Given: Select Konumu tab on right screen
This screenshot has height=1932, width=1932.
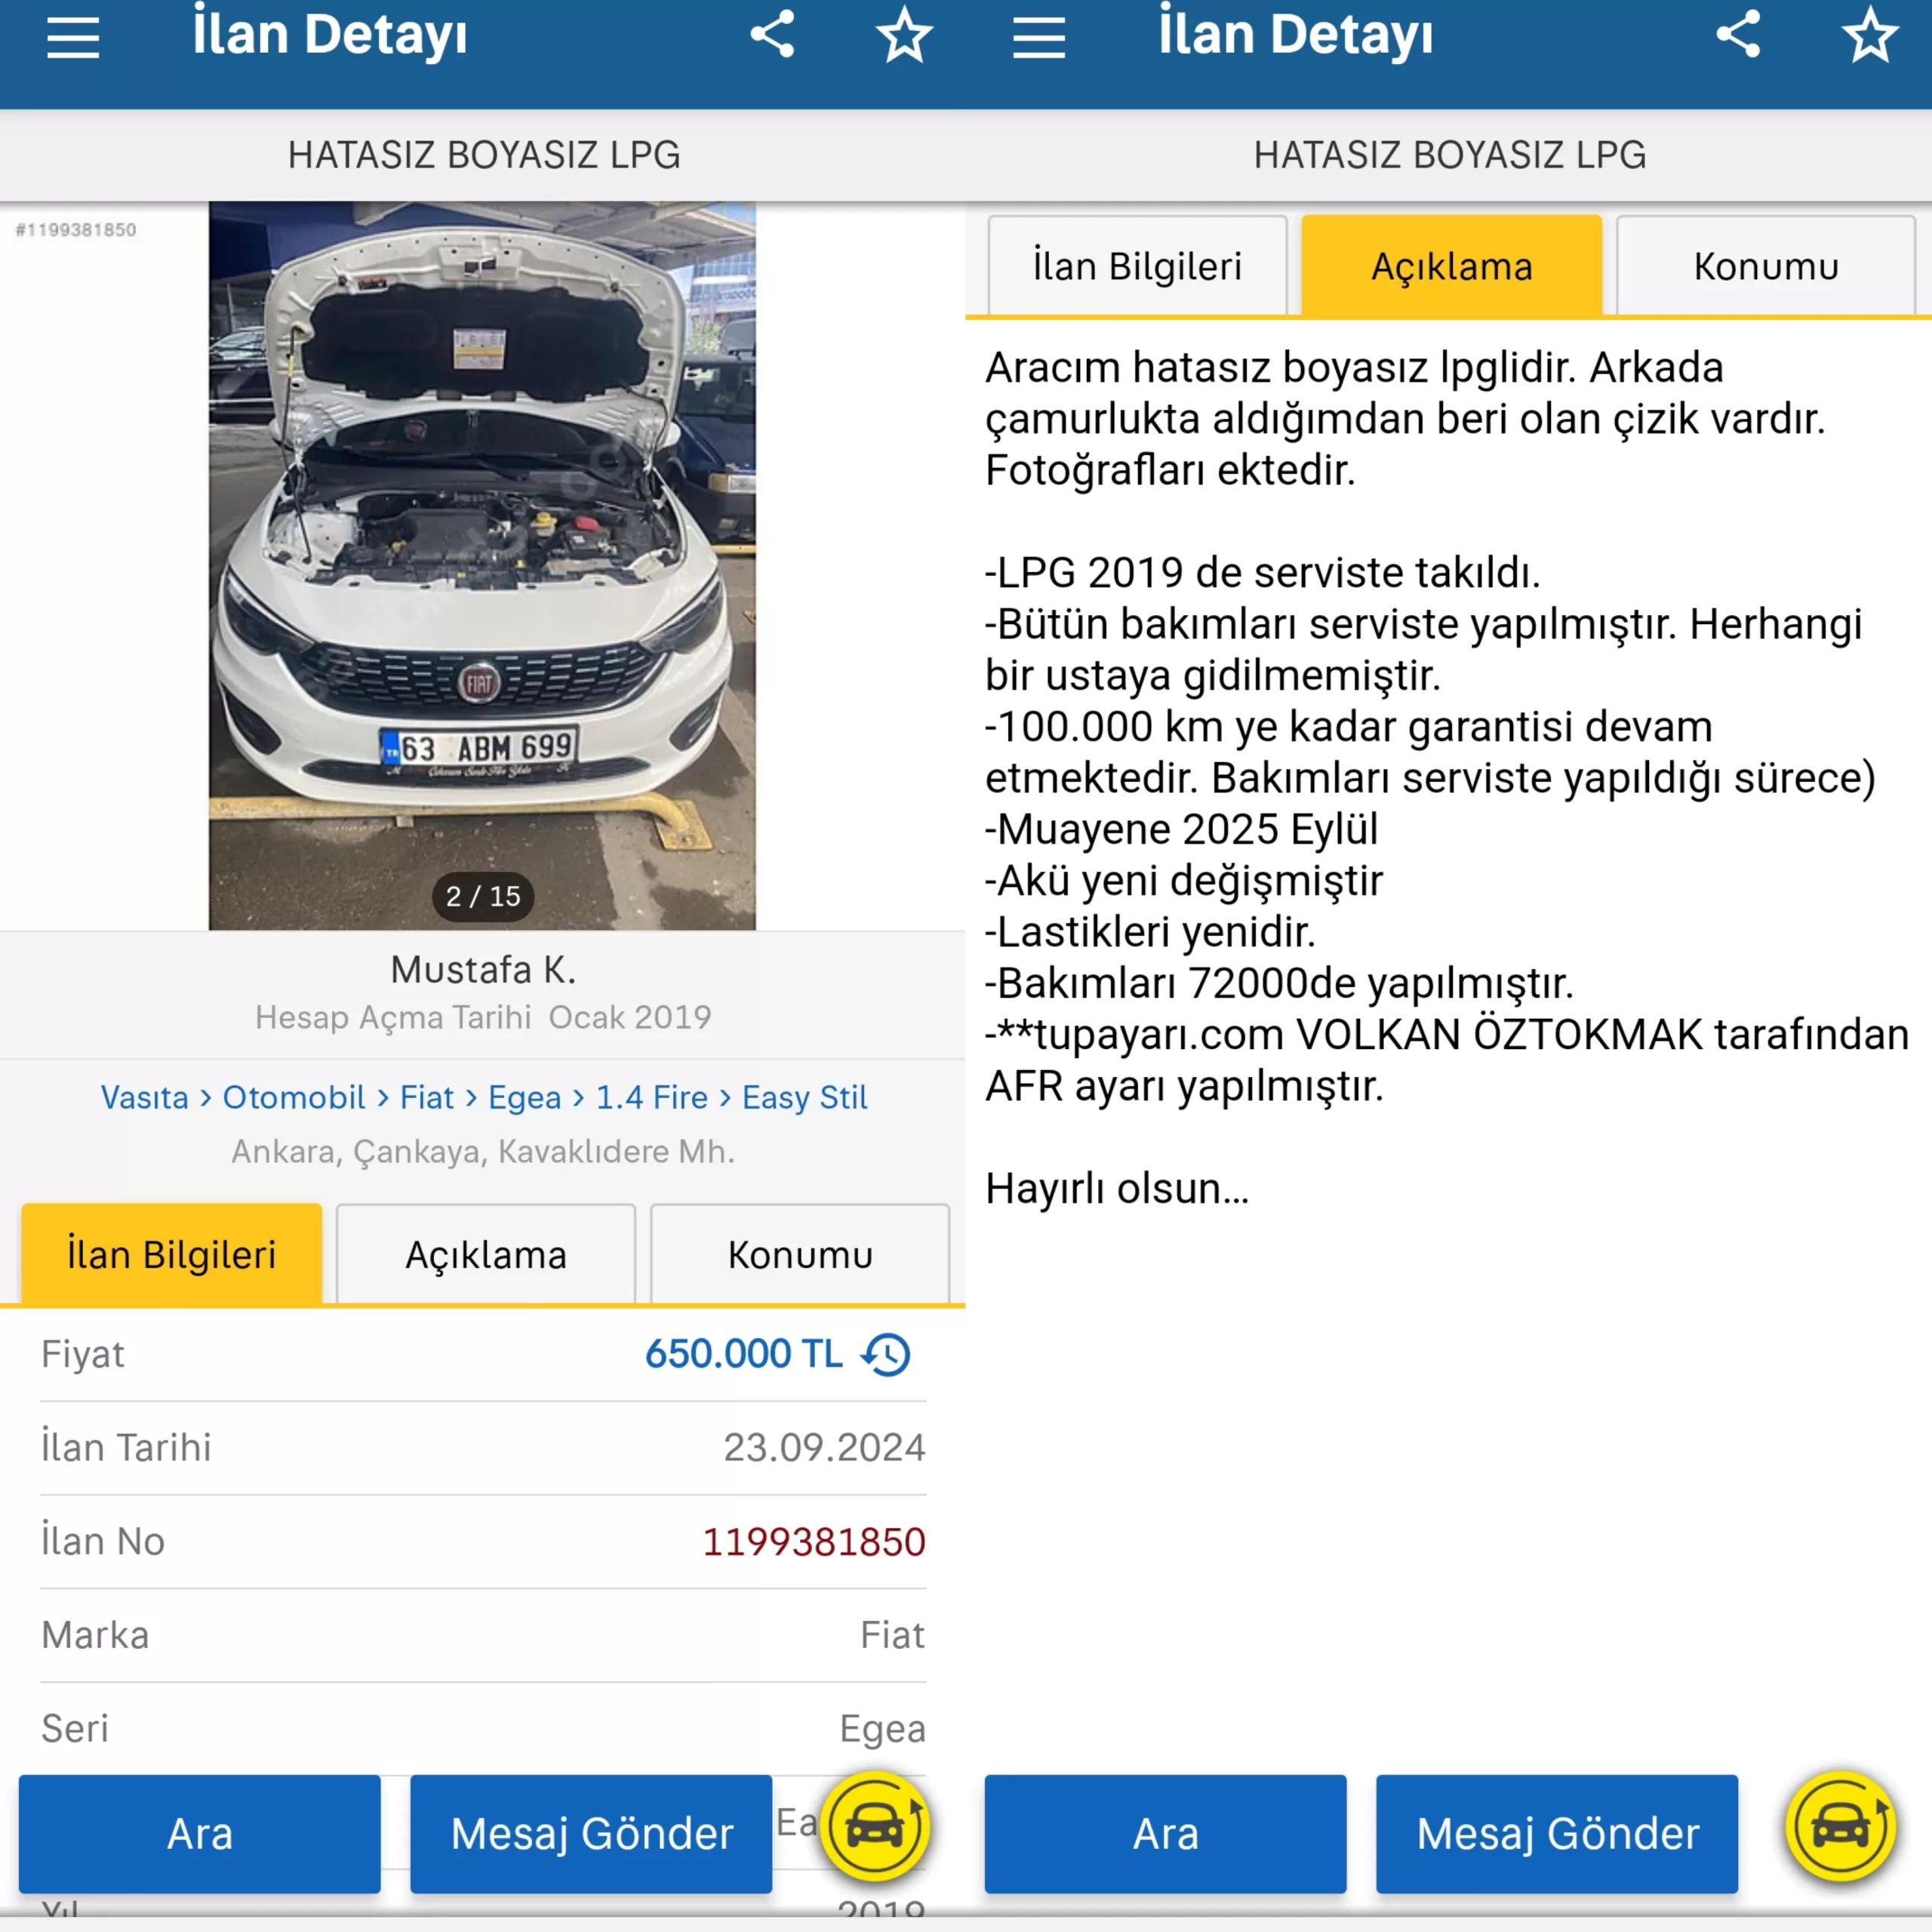Looking at the screenshot, I should pyautogui.click(x=1766, y=266).
